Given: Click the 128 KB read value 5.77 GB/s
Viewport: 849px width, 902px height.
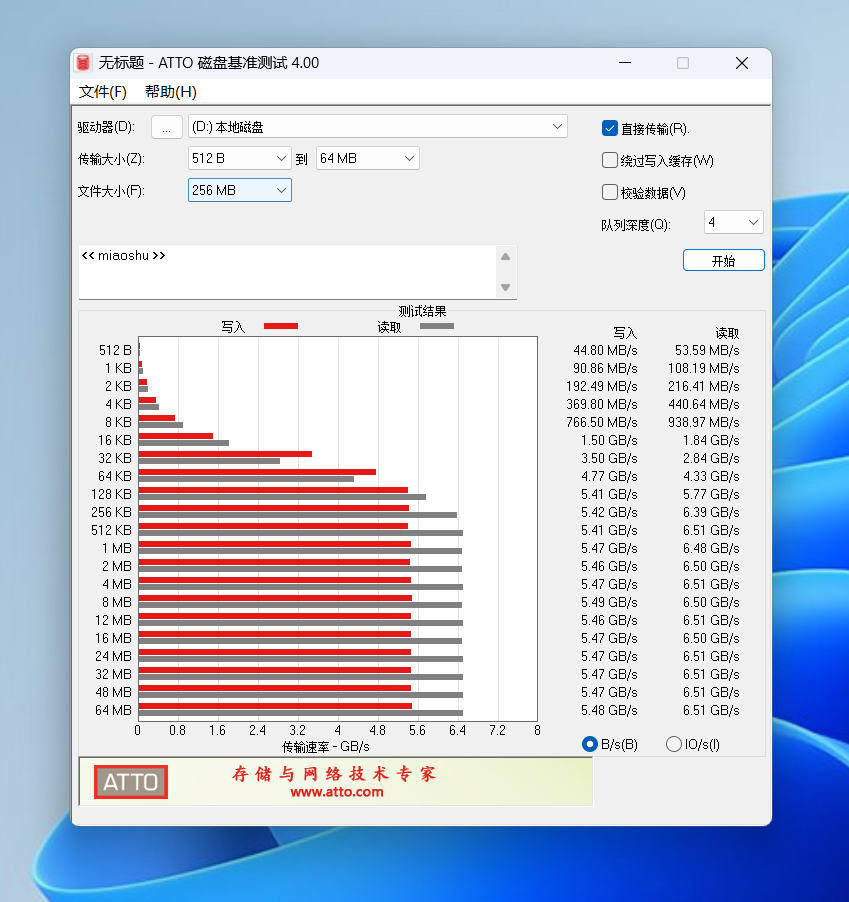Looking at the screenshot, I should (x=711, y=494).
